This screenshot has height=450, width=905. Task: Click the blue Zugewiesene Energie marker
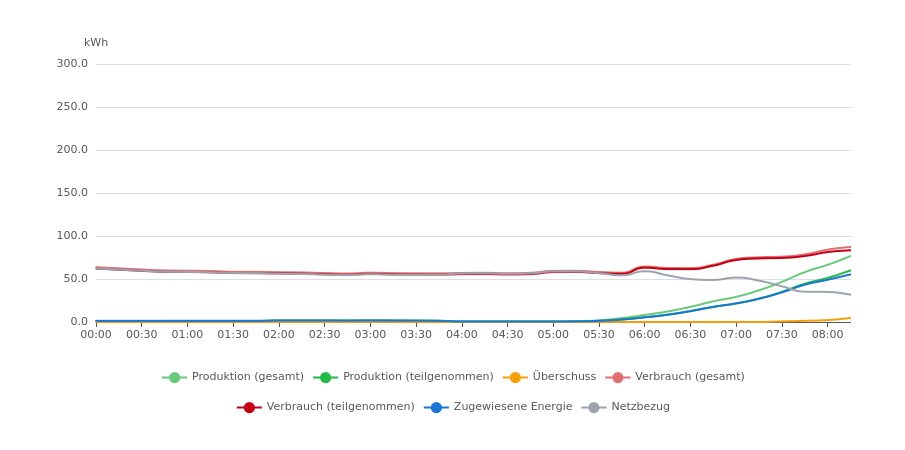tap(436, 407)
